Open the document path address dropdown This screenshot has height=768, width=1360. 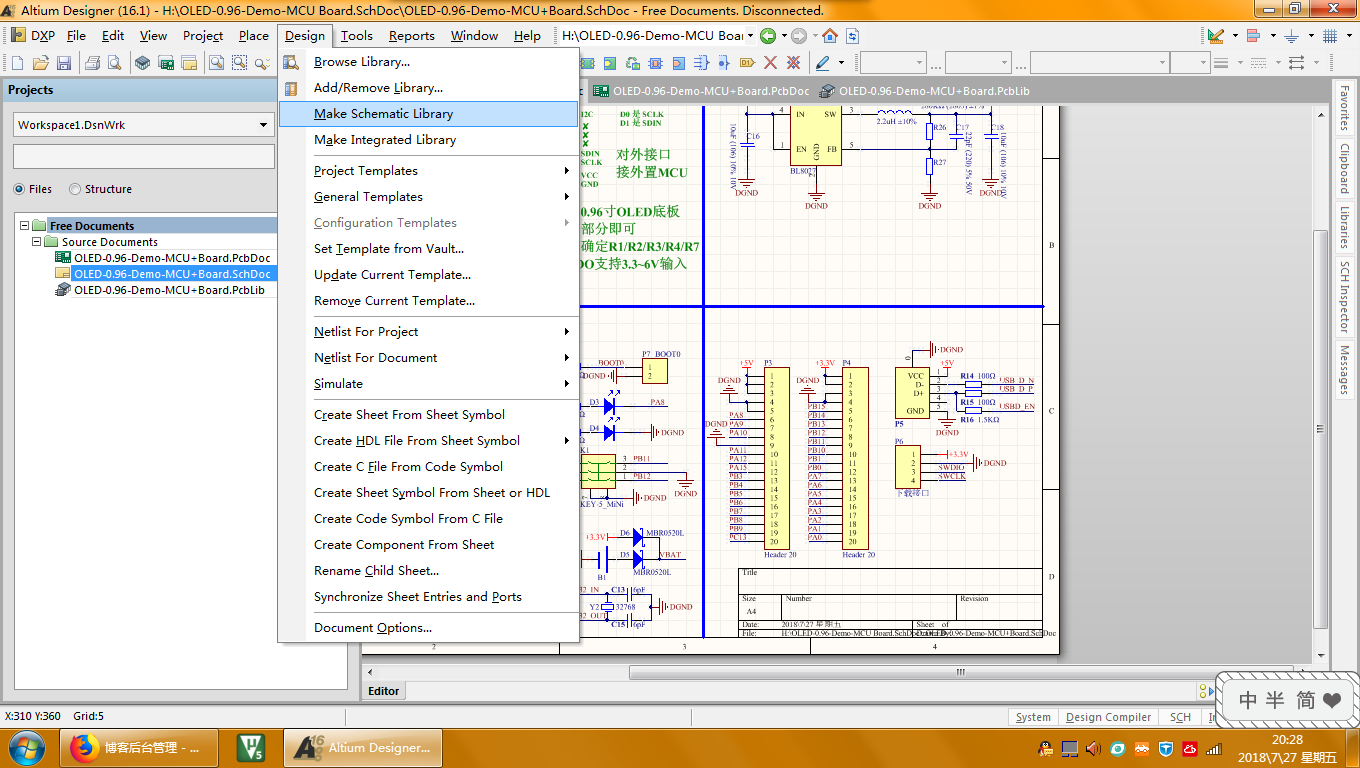[750, 36]
